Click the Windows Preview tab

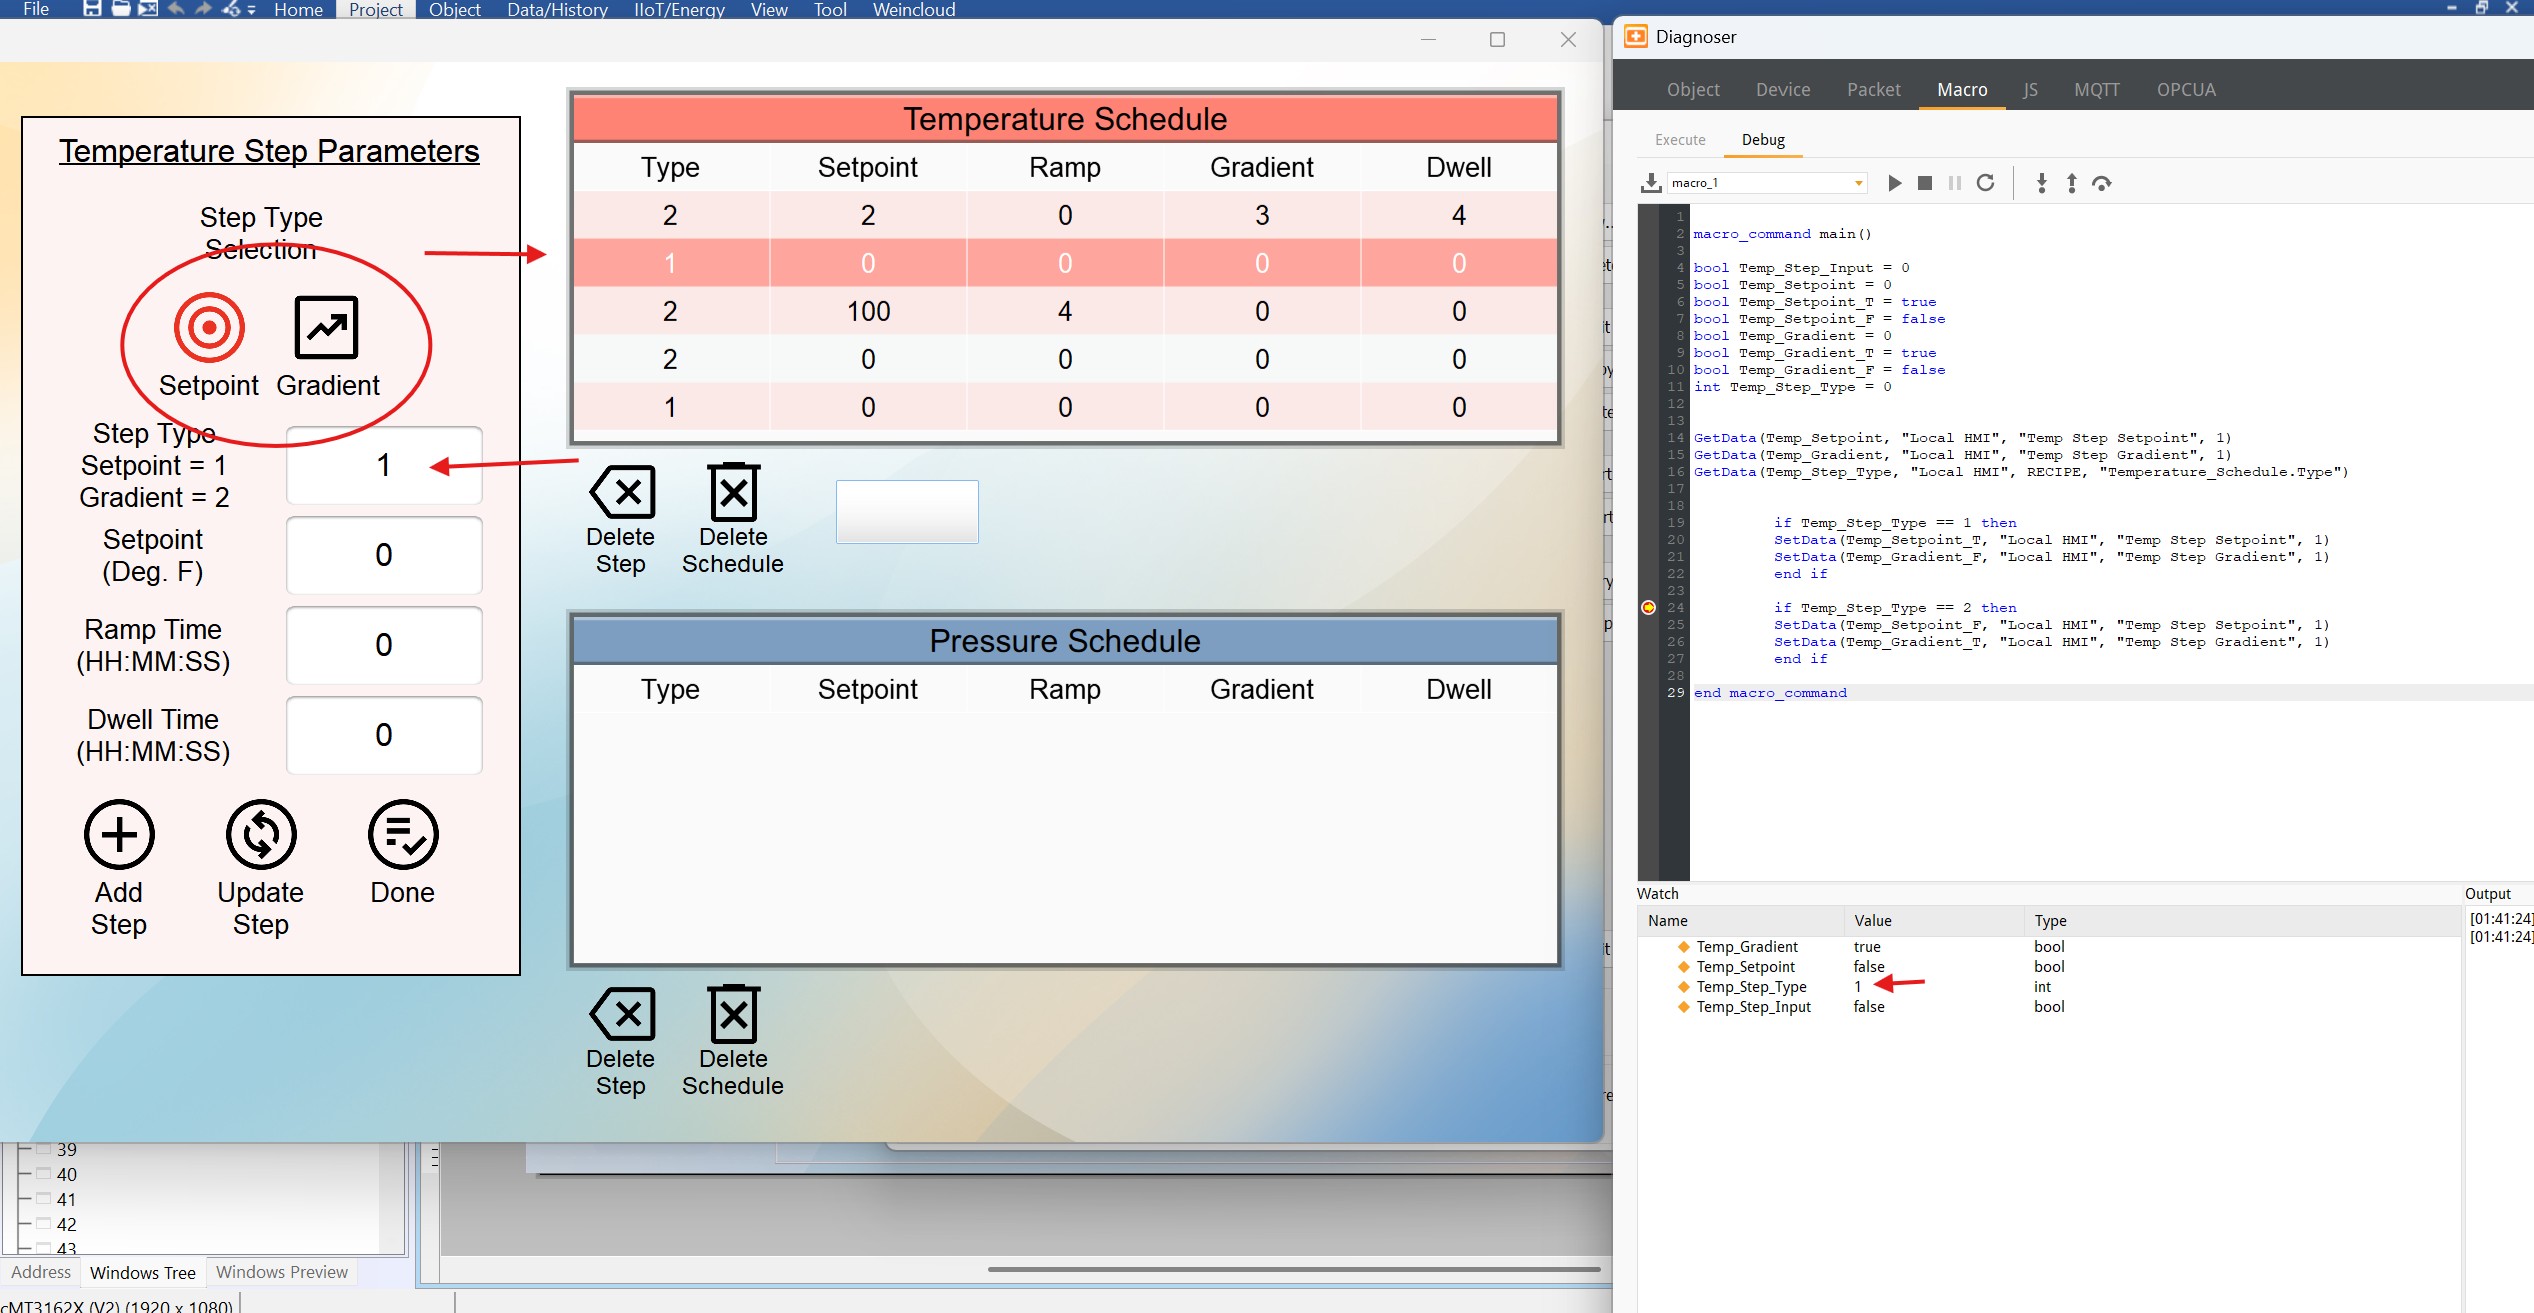point(282,1272)
